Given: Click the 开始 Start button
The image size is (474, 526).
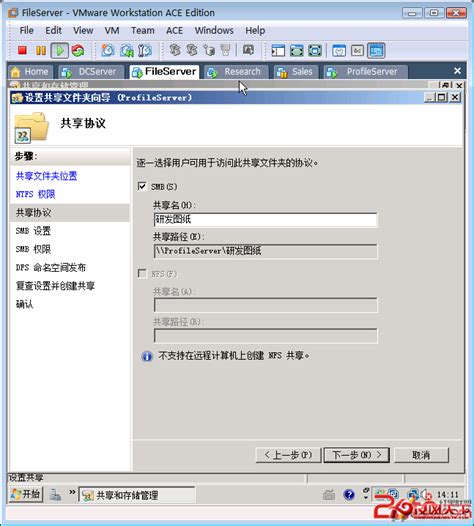Looking at the screenshot, I should 26,494.
